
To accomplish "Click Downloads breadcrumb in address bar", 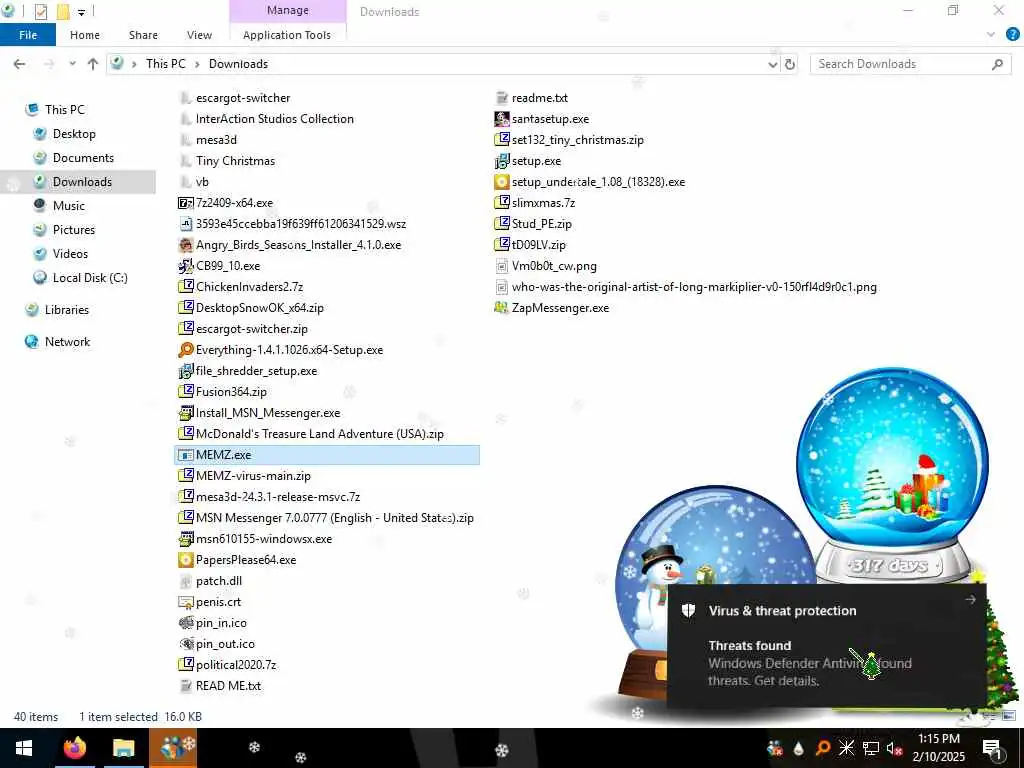I will [238, 64].
